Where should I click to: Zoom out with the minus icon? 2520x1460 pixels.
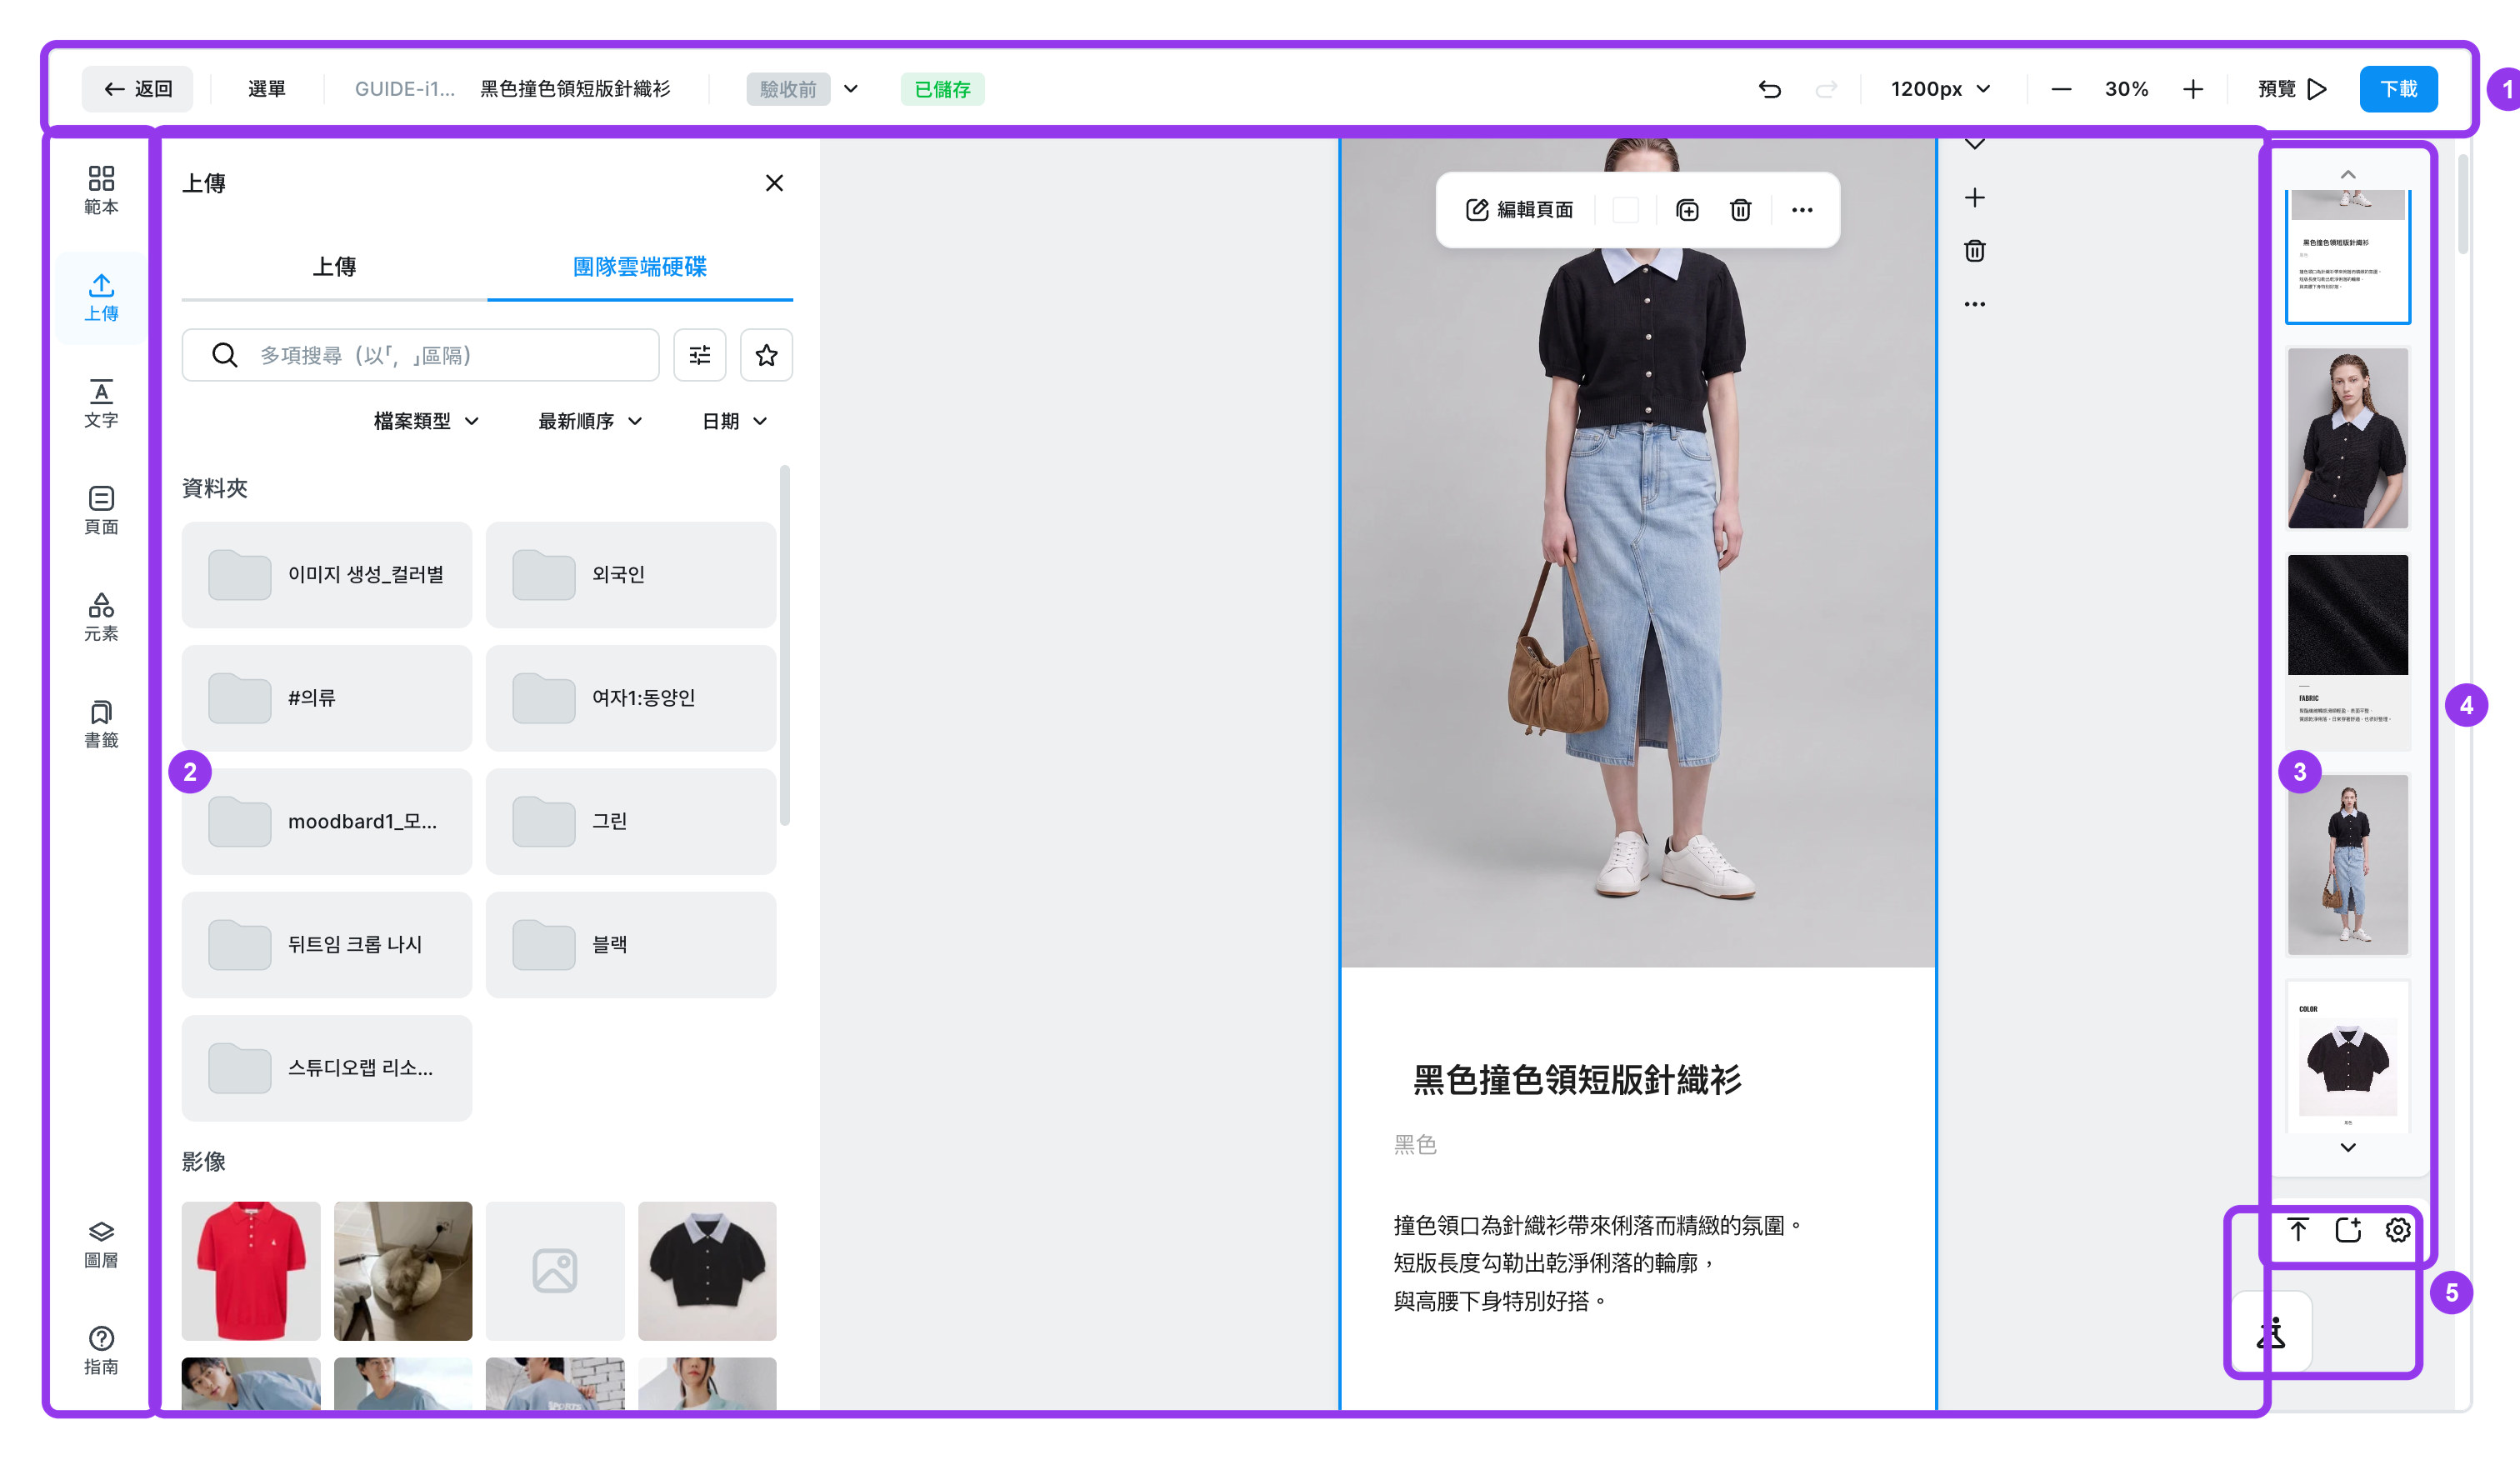[x=2061, y=89]
